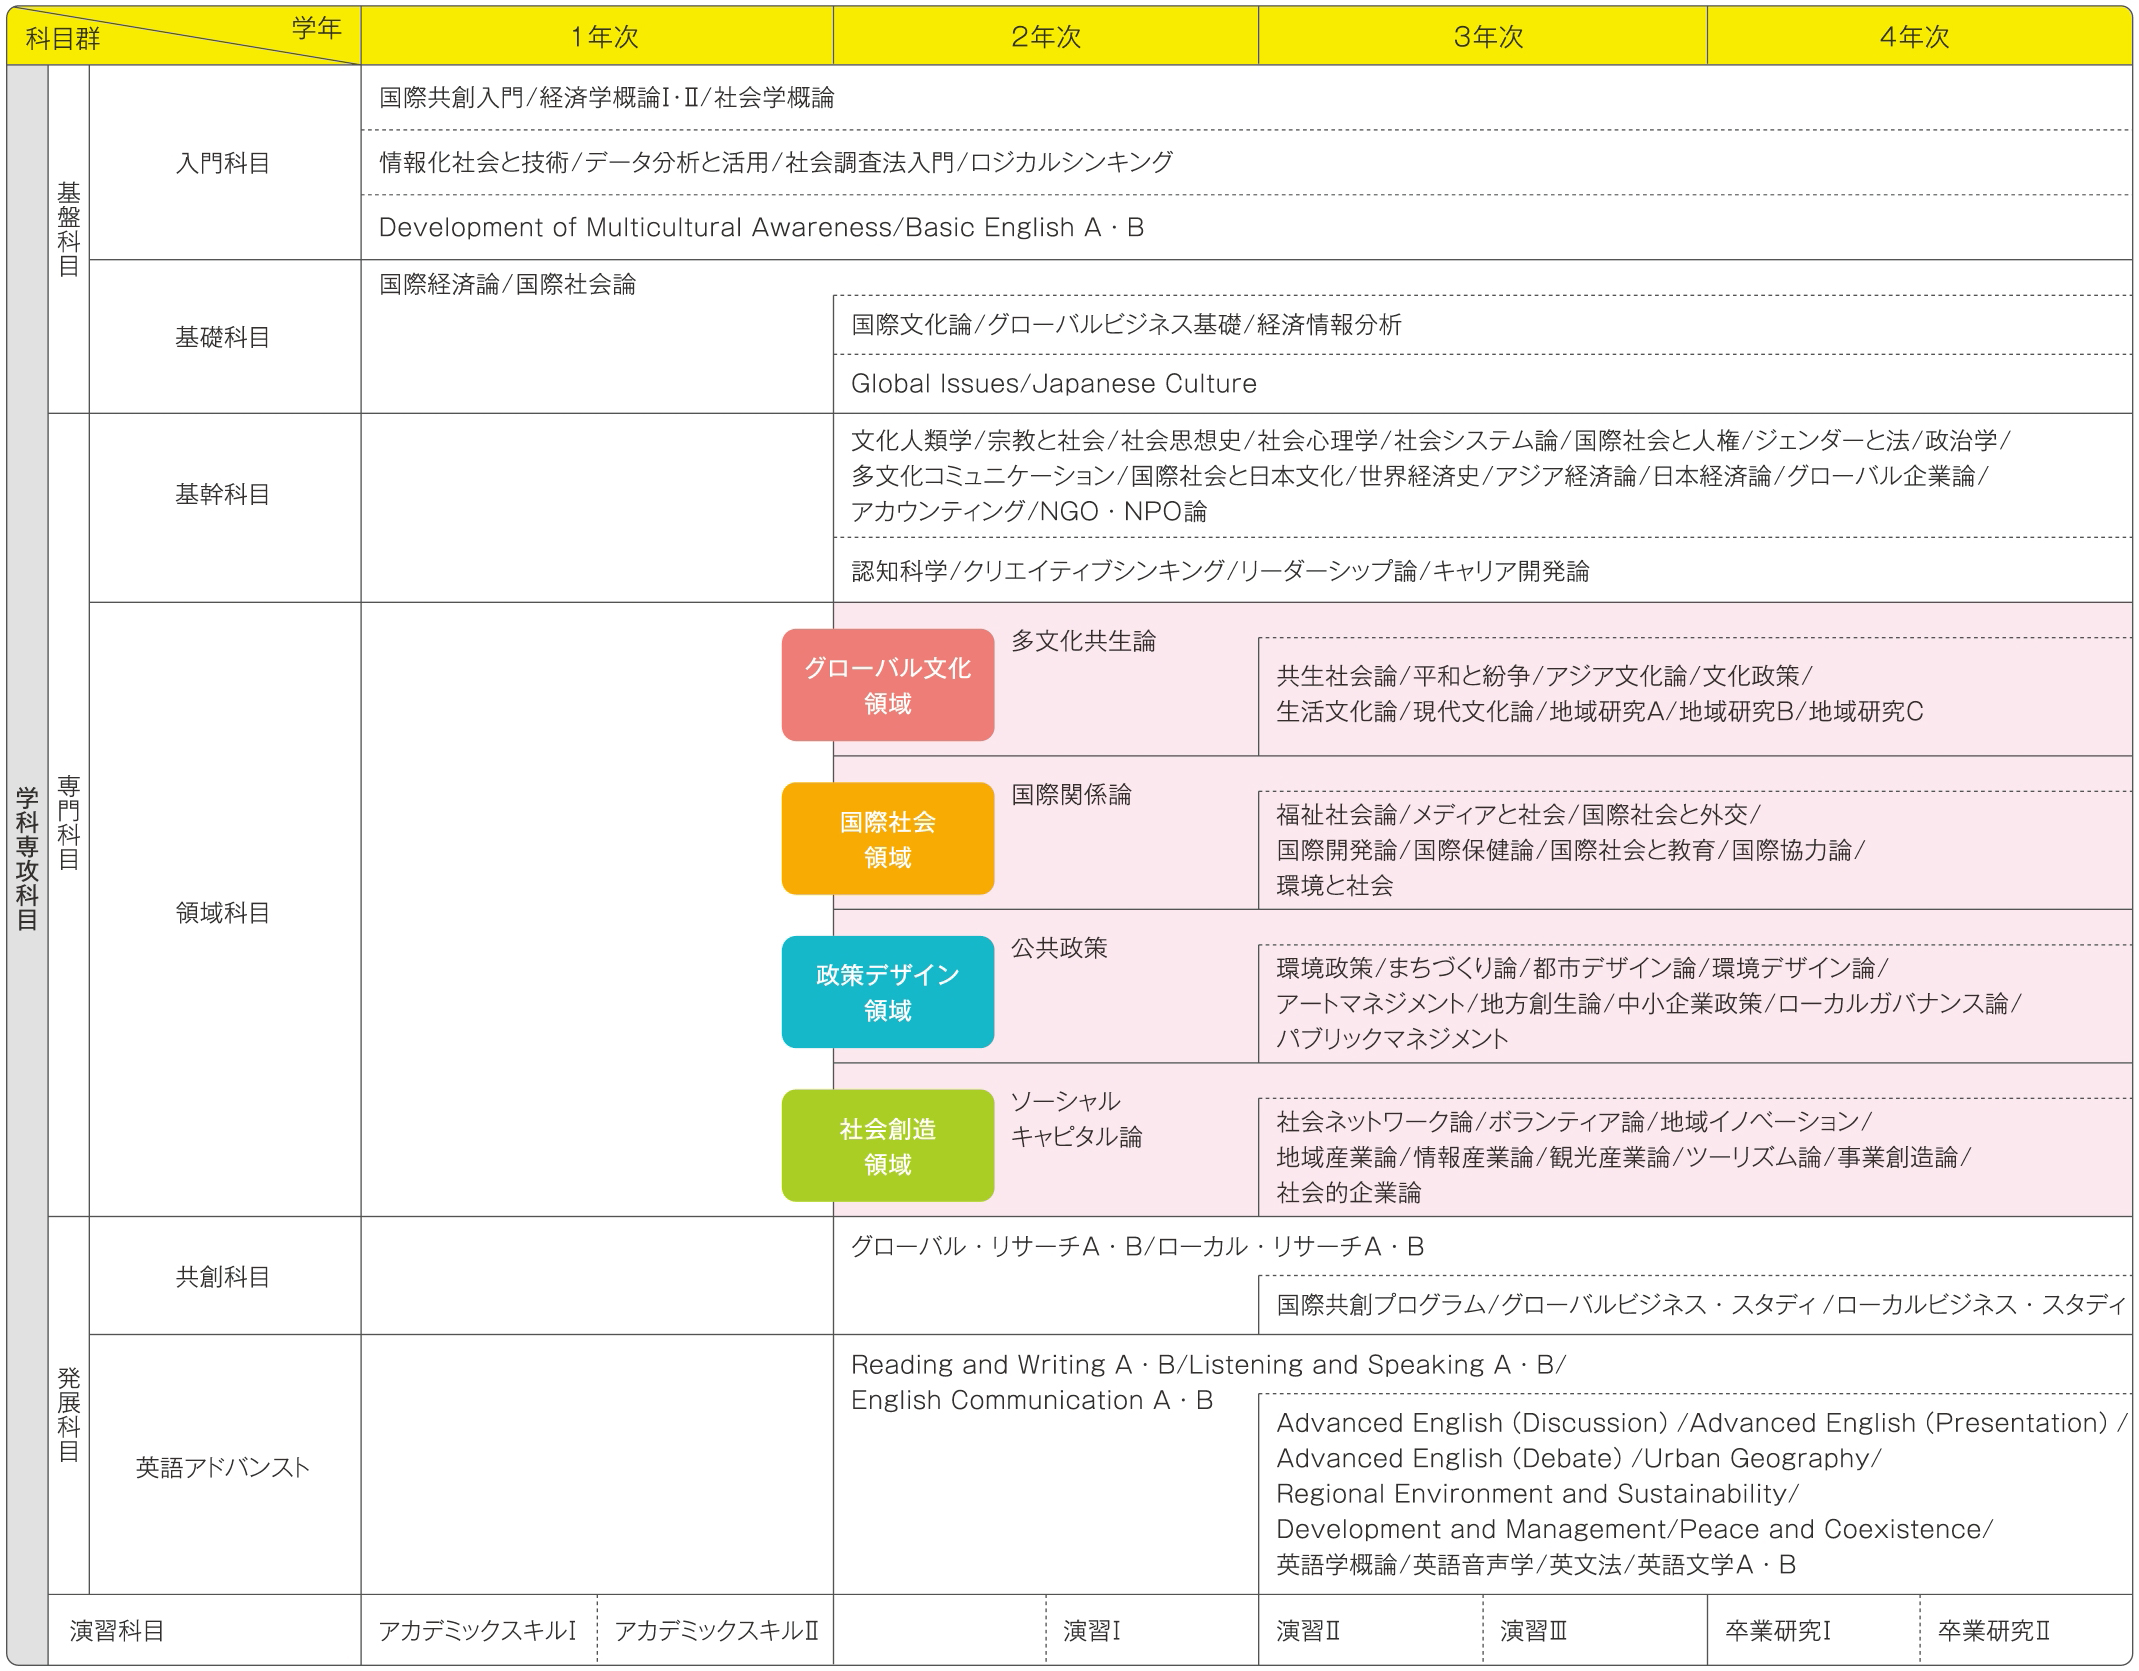Click the 共創科目 row label
The image size is (2139, 1671).
pos(223,1277)
